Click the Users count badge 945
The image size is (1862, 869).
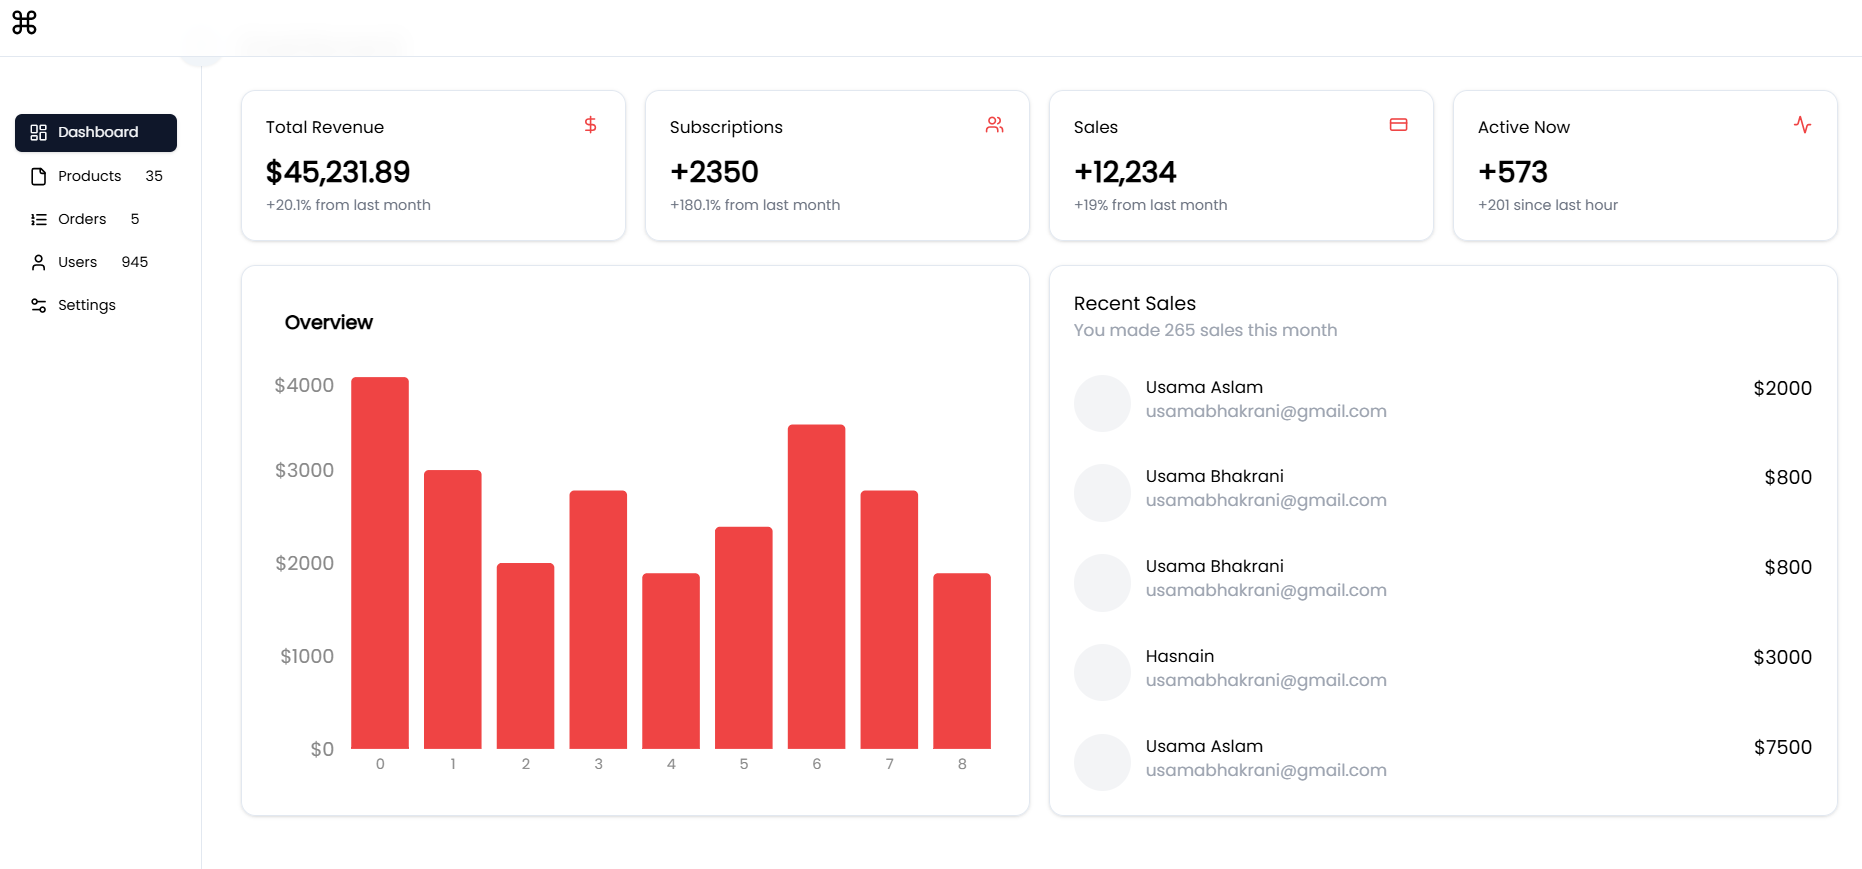pyautogui.click(x=135, y=262)
